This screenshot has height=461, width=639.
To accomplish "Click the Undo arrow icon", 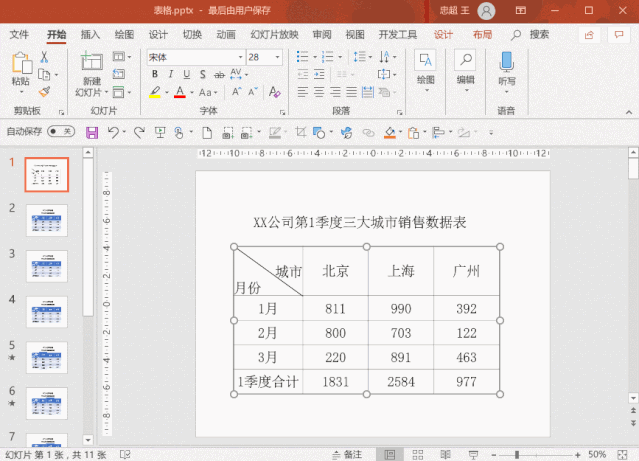I will [113, 132].
